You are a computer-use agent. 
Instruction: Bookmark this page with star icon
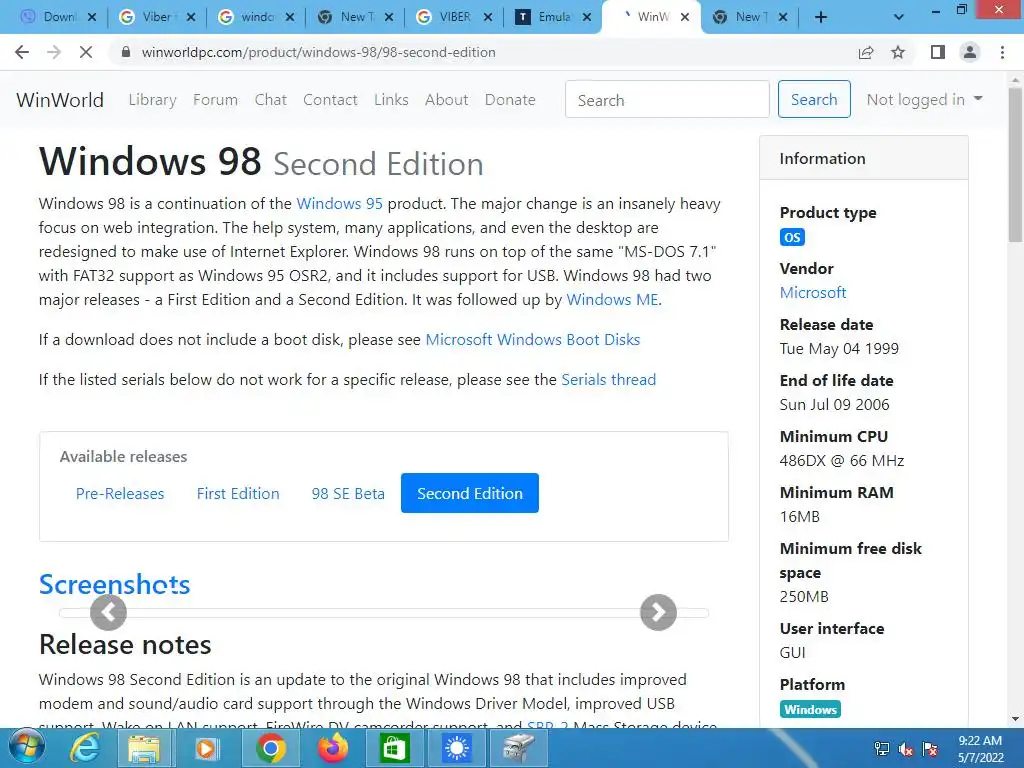pos(898,52)
